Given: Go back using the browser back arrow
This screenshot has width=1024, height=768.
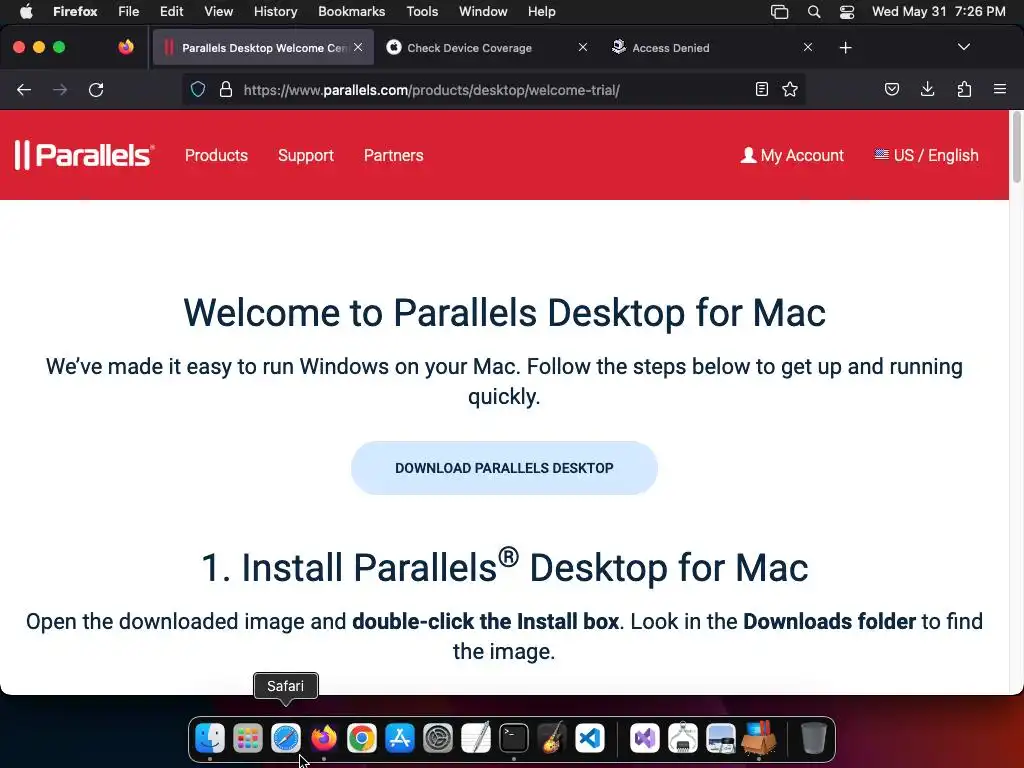Looking at the screenshot, I should pyautogui.click(x=24, y=89).
